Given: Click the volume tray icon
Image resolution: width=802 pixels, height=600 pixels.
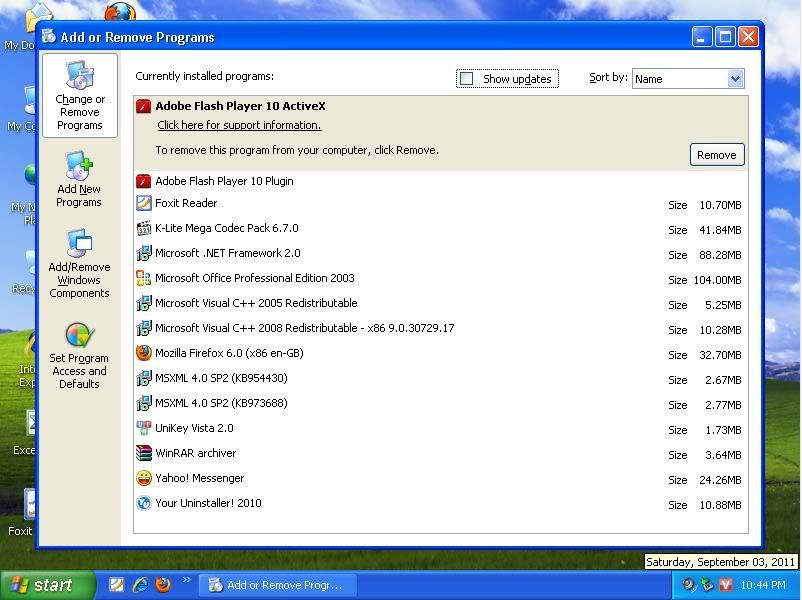Looking at the screenshot, I should 688,585.
